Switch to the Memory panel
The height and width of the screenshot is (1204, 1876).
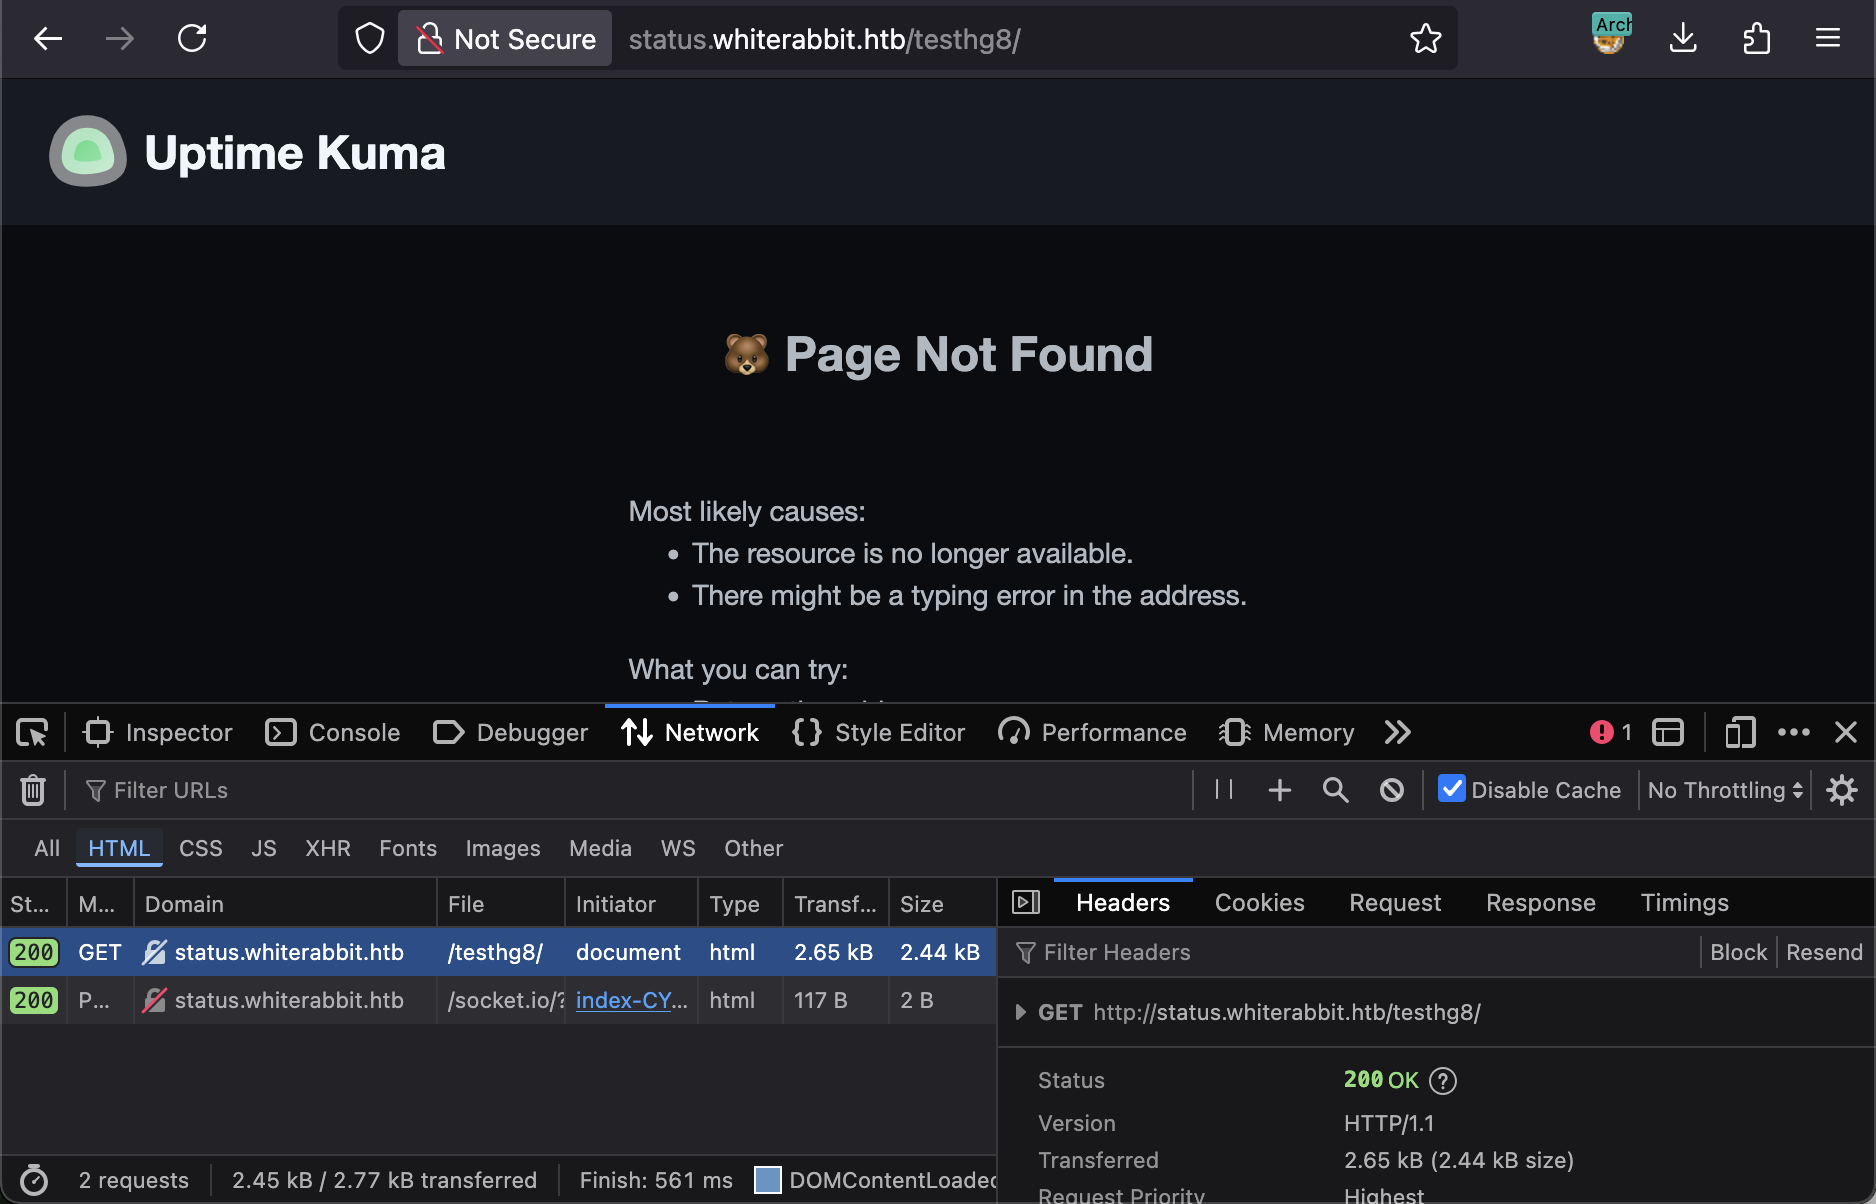point(1287,732)
